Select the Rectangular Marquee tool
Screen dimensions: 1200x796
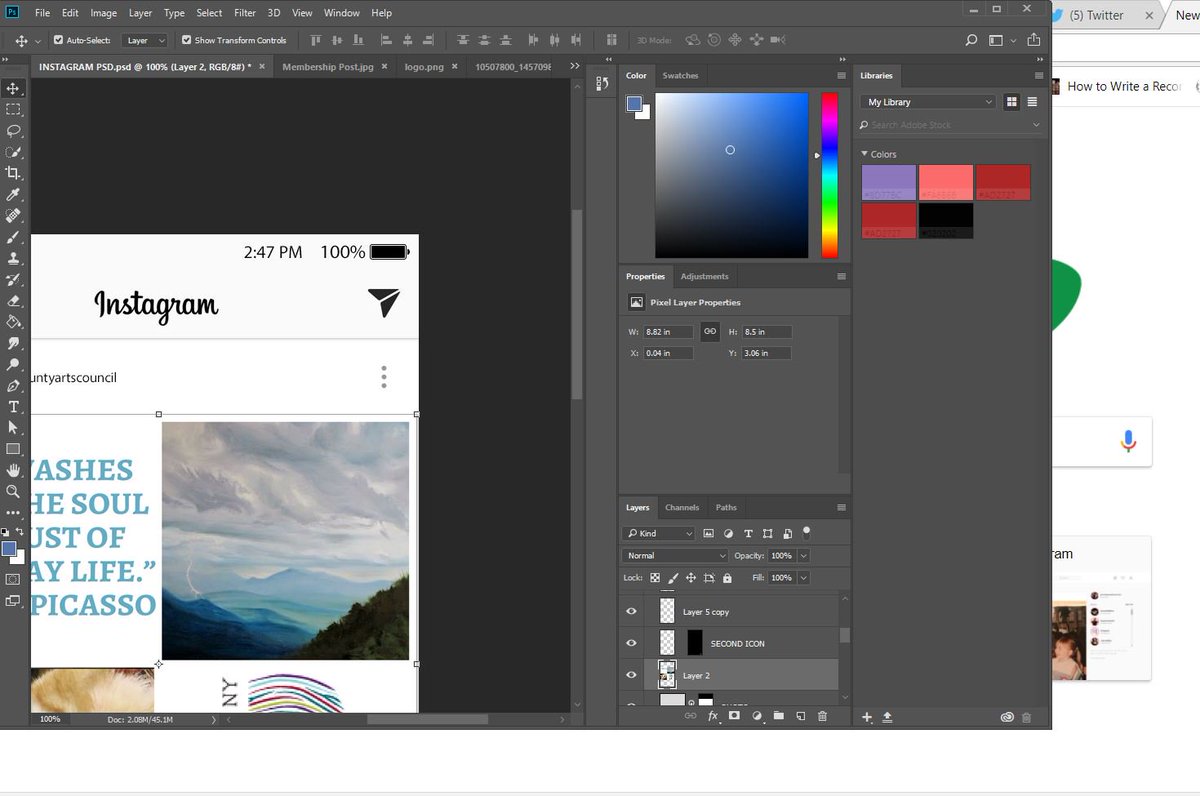pos(14,109)
